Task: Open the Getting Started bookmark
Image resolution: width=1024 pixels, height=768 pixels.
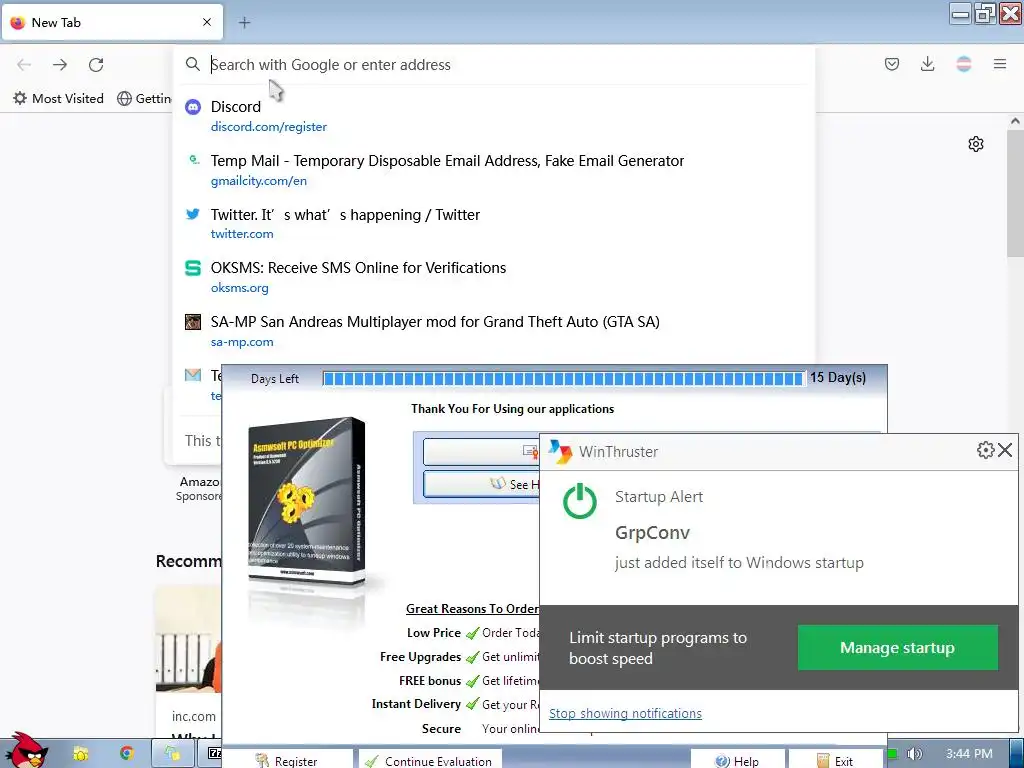Action: (x=144, y=99)
